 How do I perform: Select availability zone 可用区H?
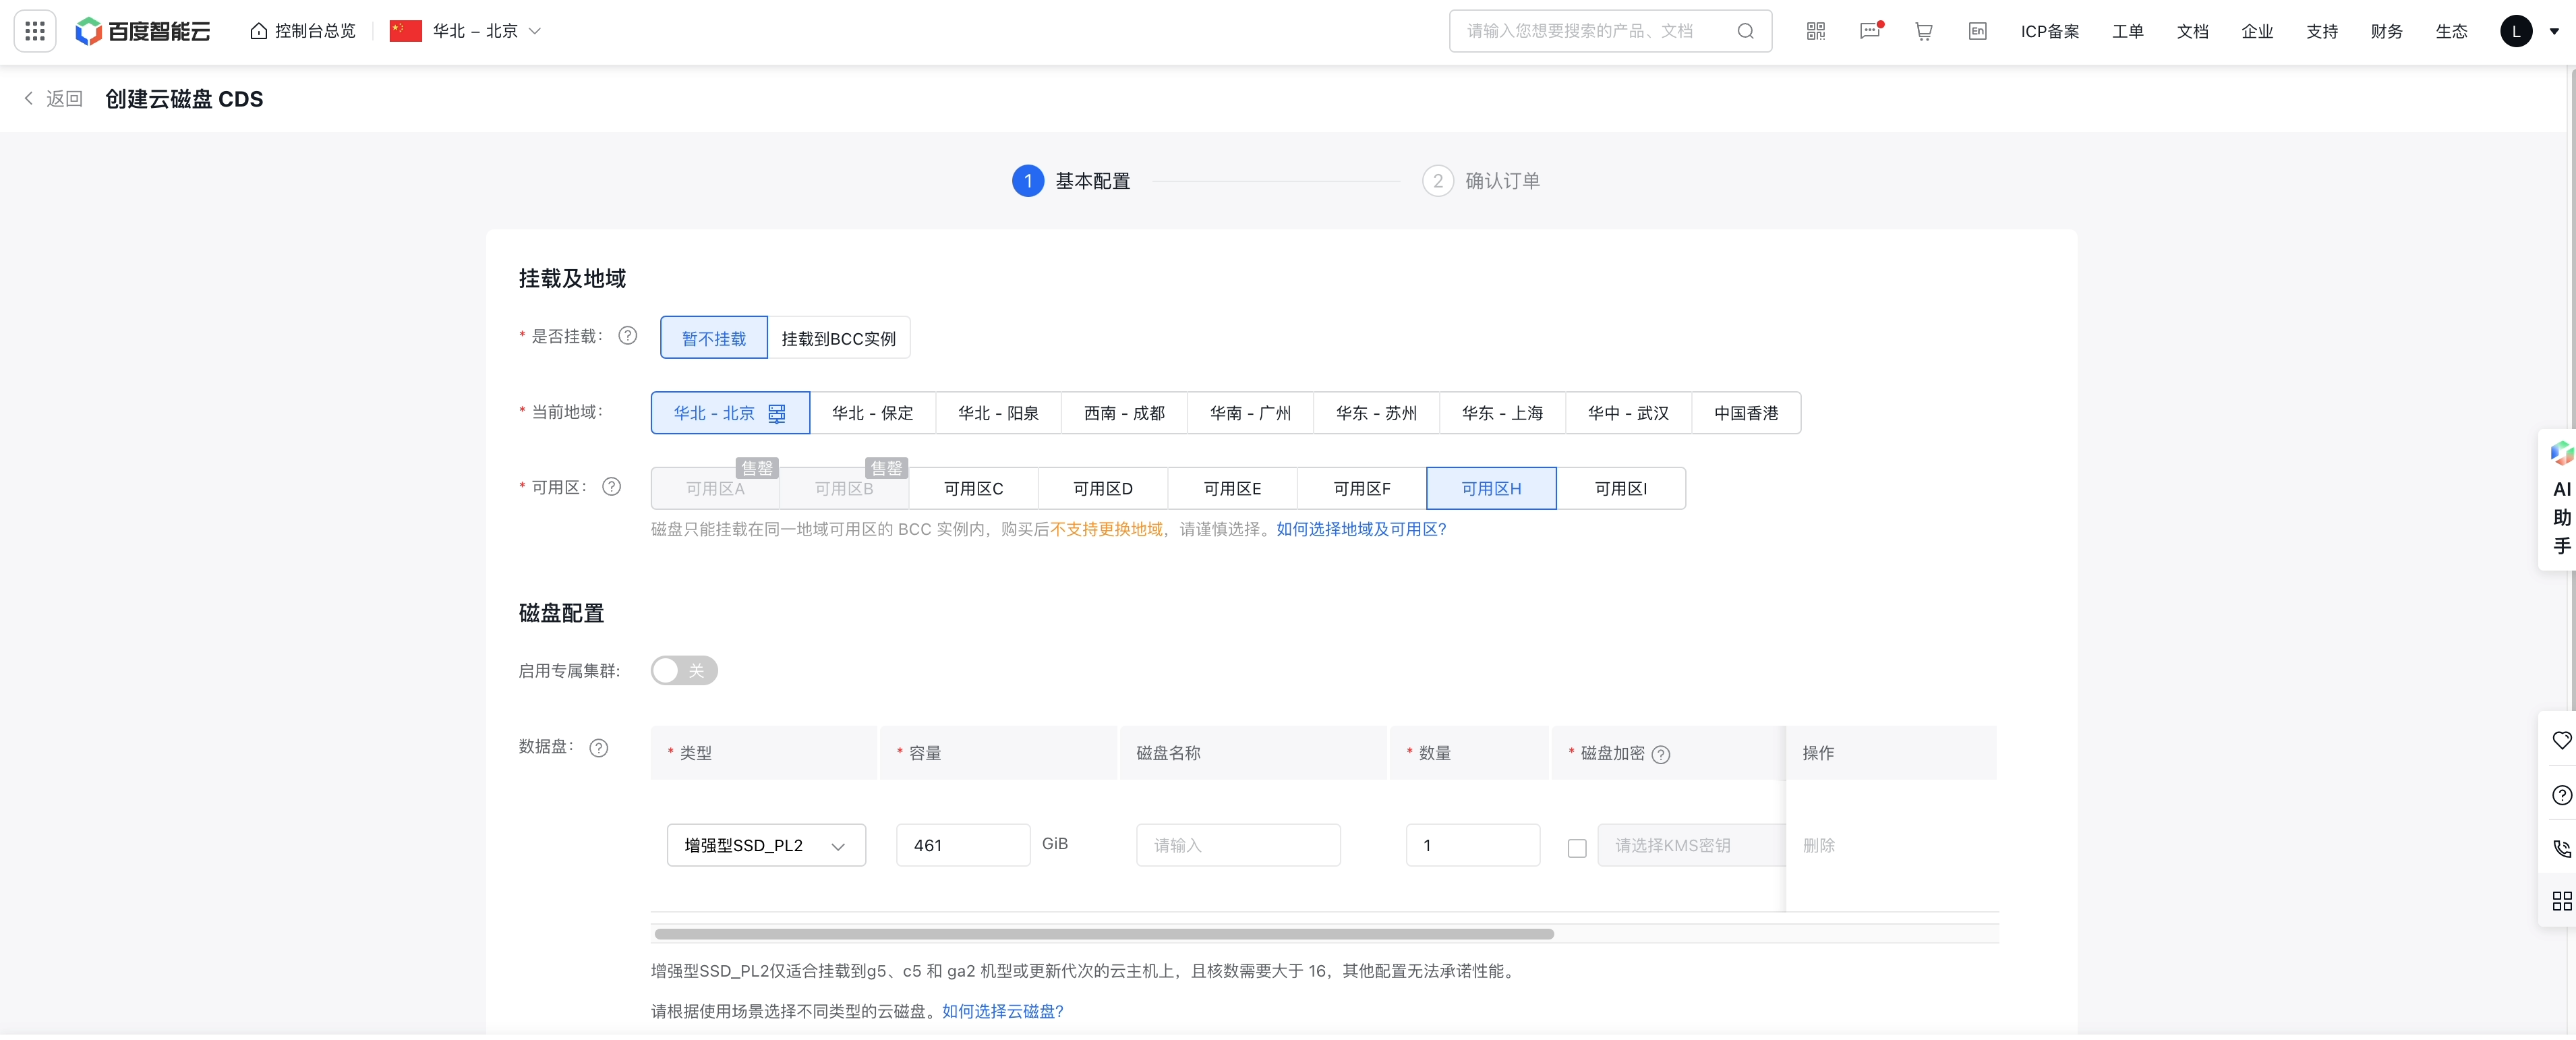(1491, 488)
